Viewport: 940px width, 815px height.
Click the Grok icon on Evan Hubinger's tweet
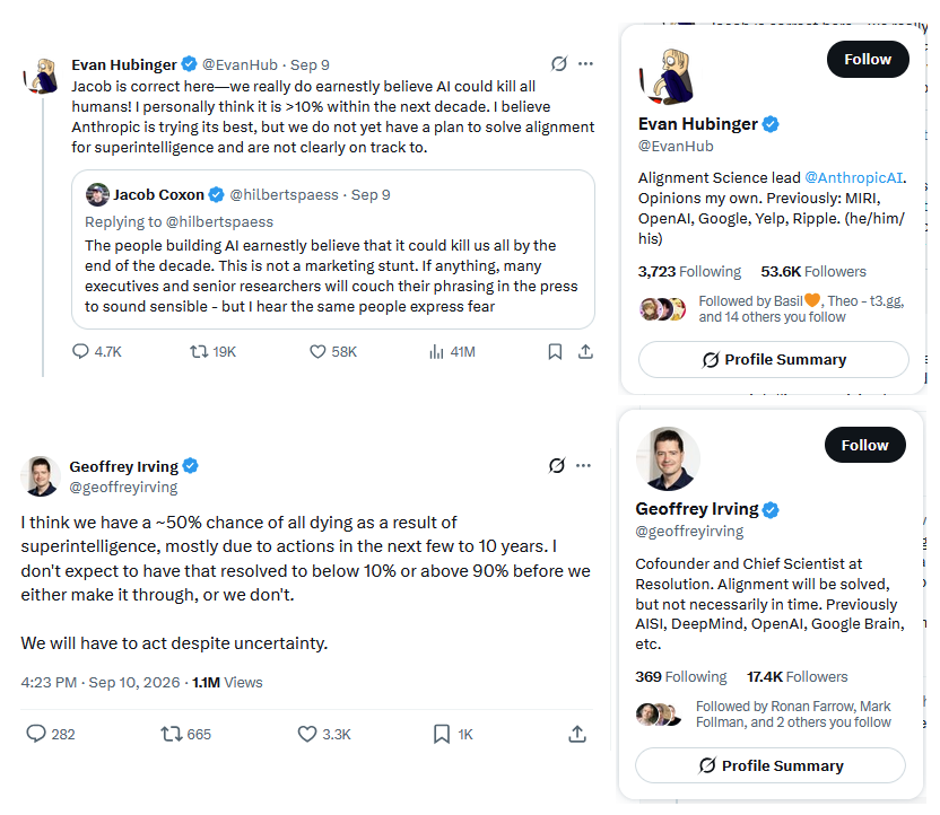[559, 64]
